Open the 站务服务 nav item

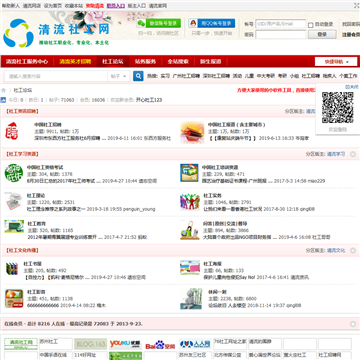click(145, 62)
